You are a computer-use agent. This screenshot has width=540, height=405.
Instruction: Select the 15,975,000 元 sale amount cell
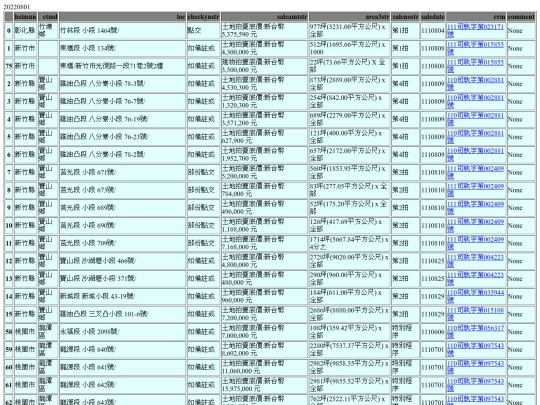[264, 385]
